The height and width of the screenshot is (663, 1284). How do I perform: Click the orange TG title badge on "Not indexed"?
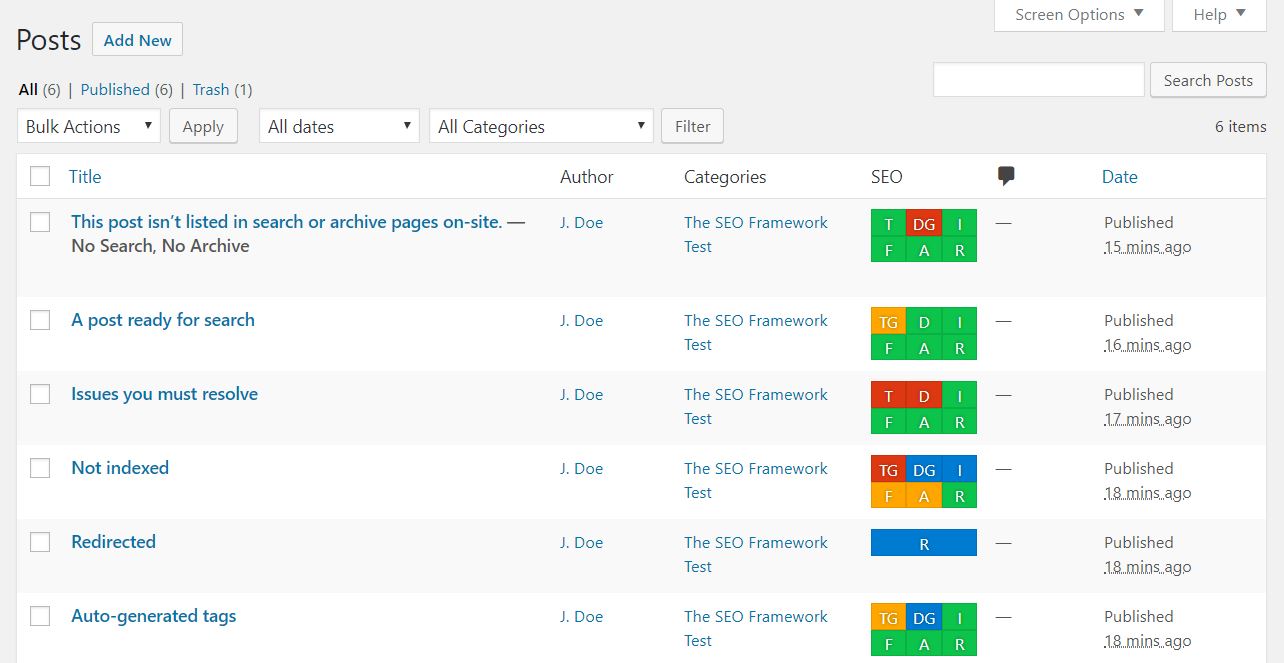[x=887, y=469]
